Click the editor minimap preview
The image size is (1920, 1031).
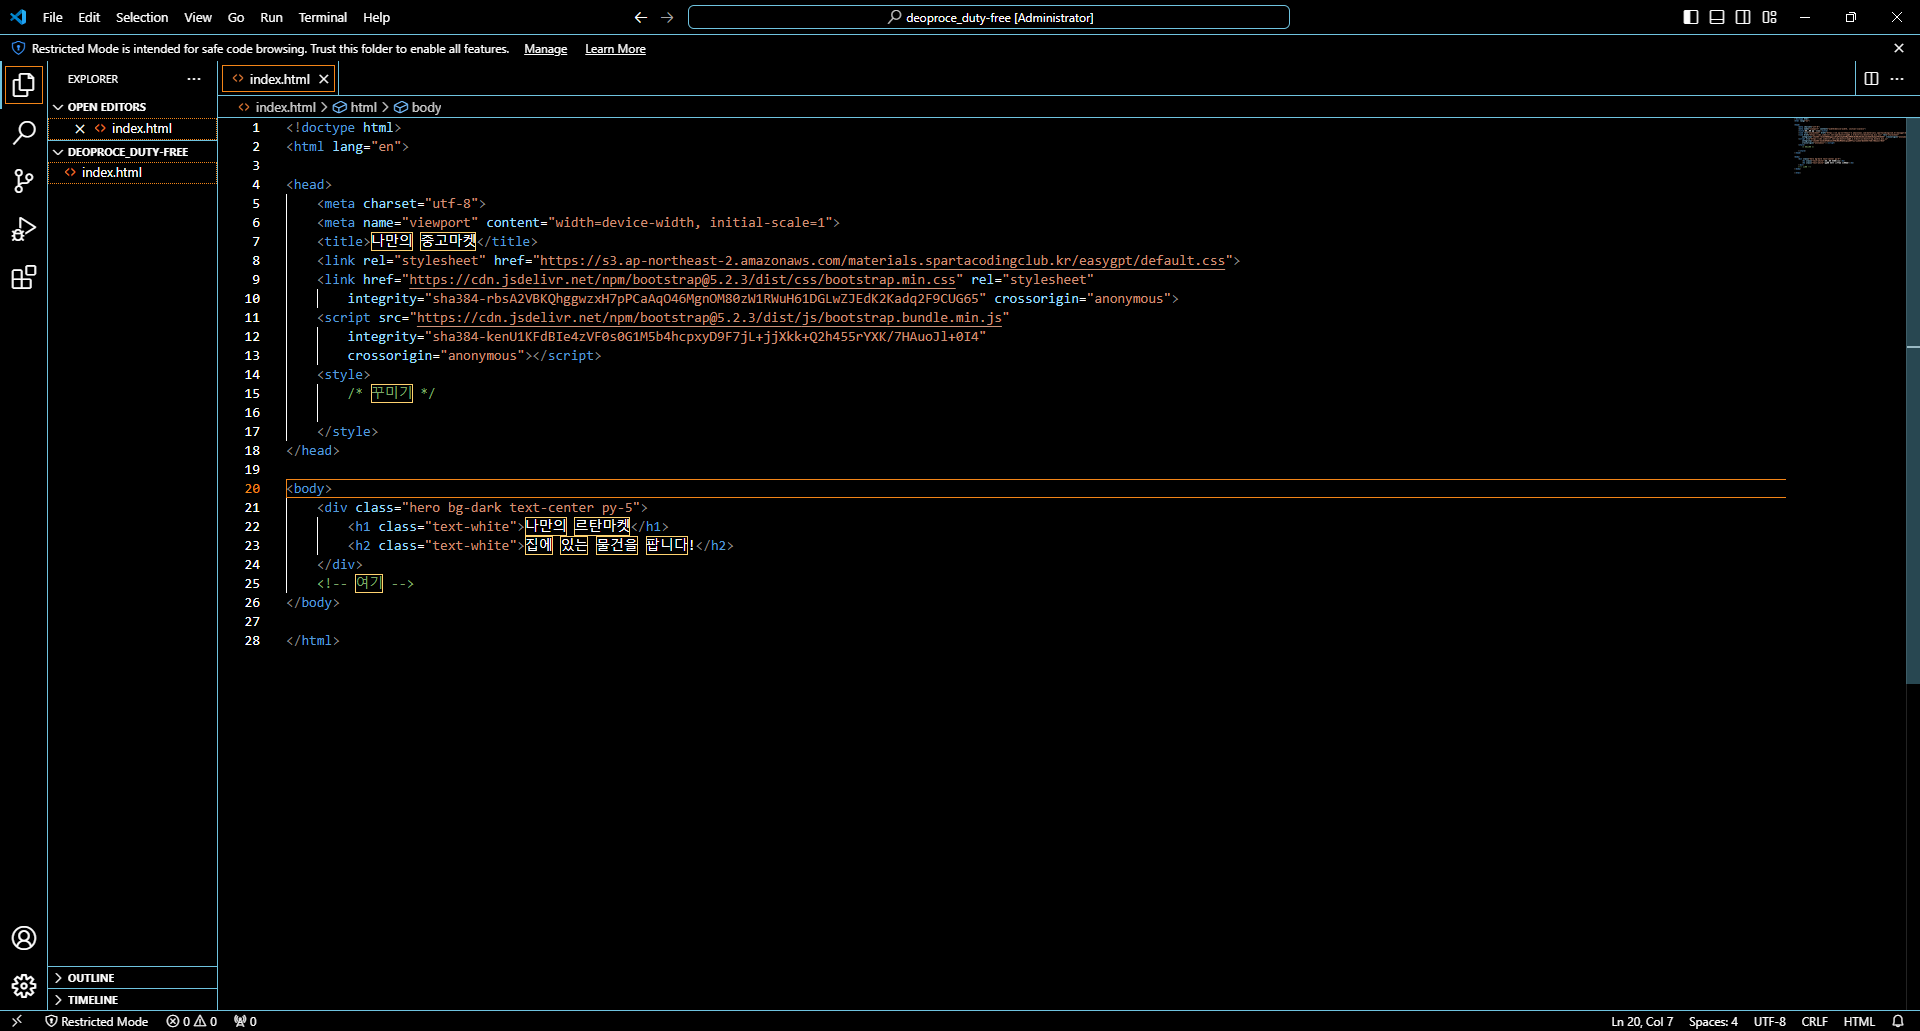1848,146
